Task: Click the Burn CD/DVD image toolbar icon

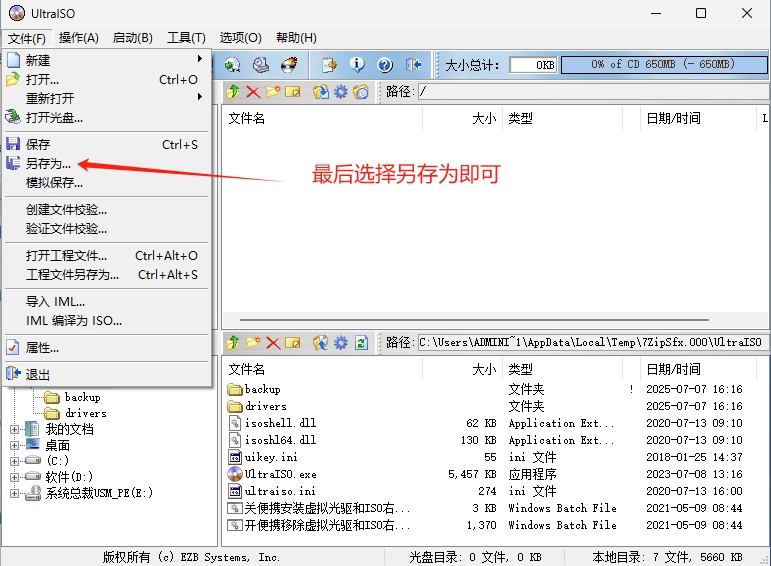Action: click(x=290, y=65)
